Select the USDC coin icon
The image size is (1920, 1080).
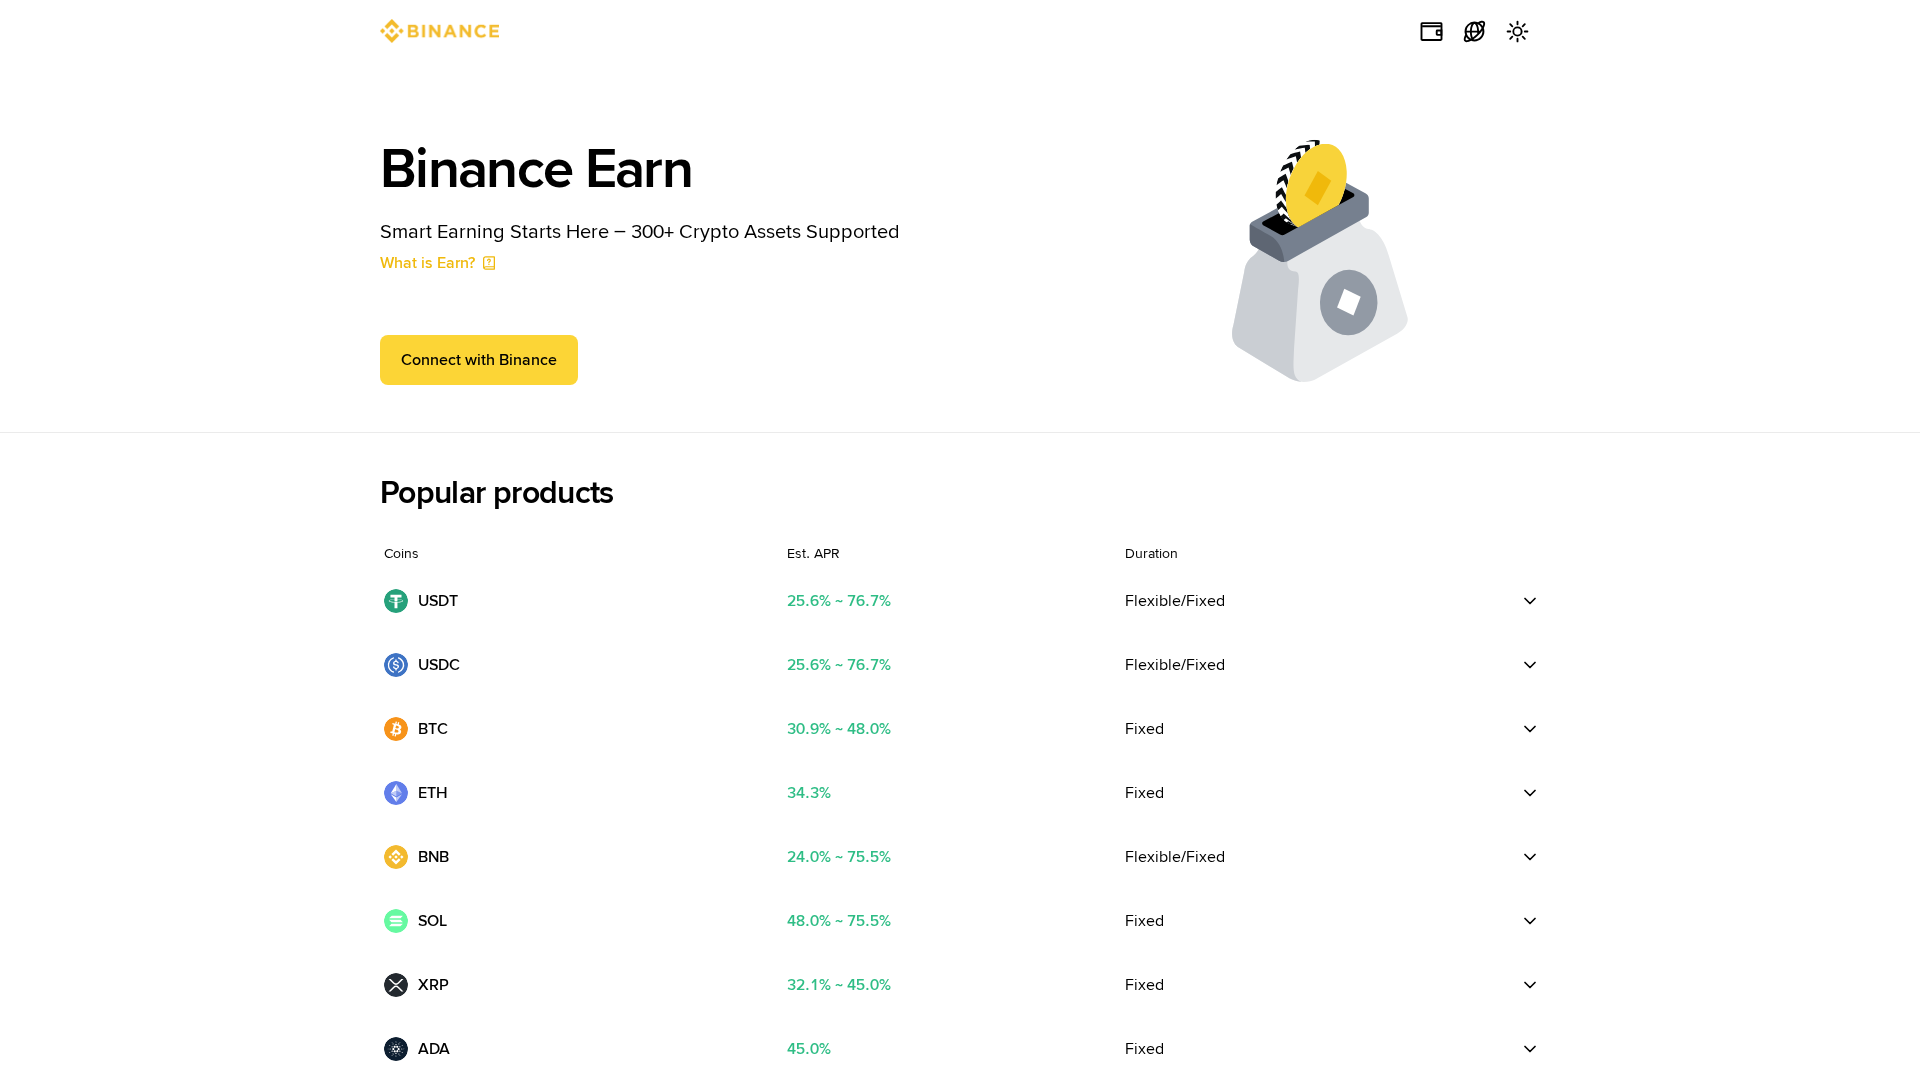pyautogui.click(x=396, y=665)
